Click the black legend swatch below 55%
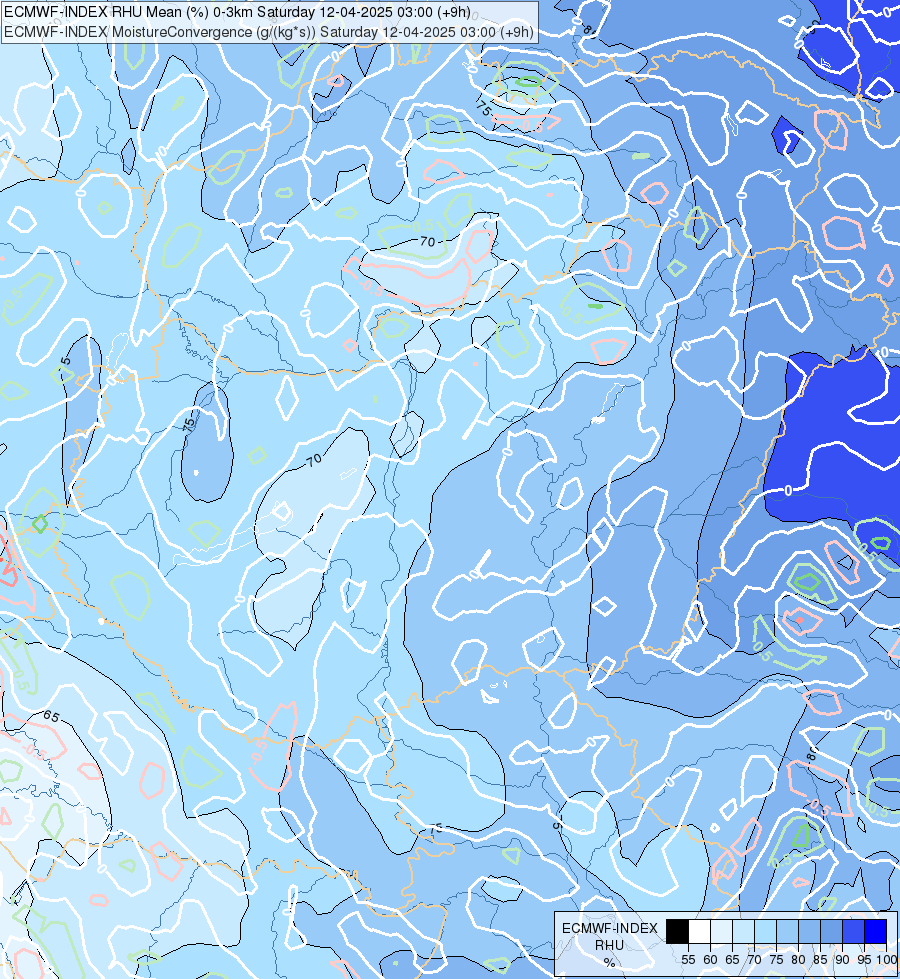The image size is (900, 979). [678, 931]
